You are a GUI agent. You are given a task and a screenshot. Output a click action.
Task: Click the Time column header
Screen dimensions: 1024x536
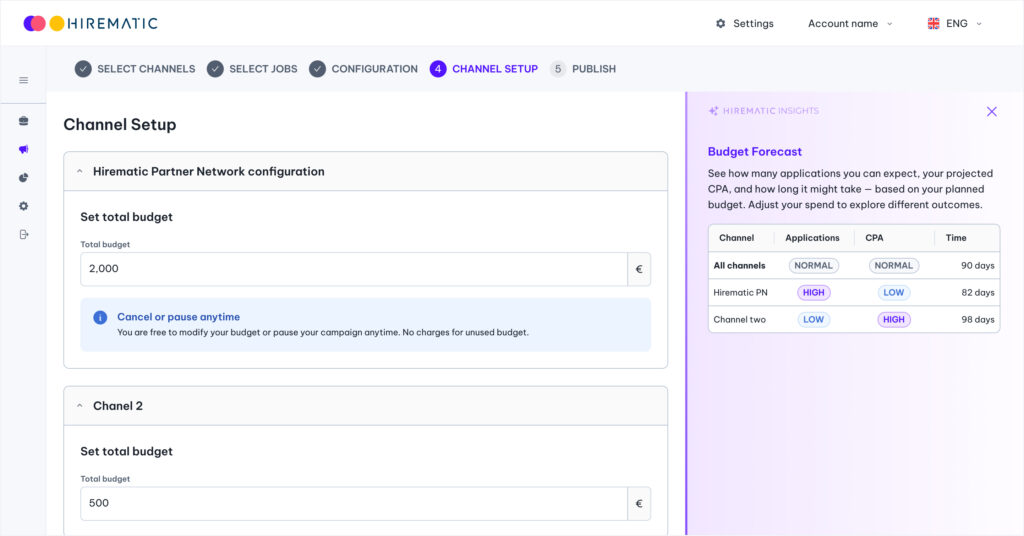coord(956,238)
